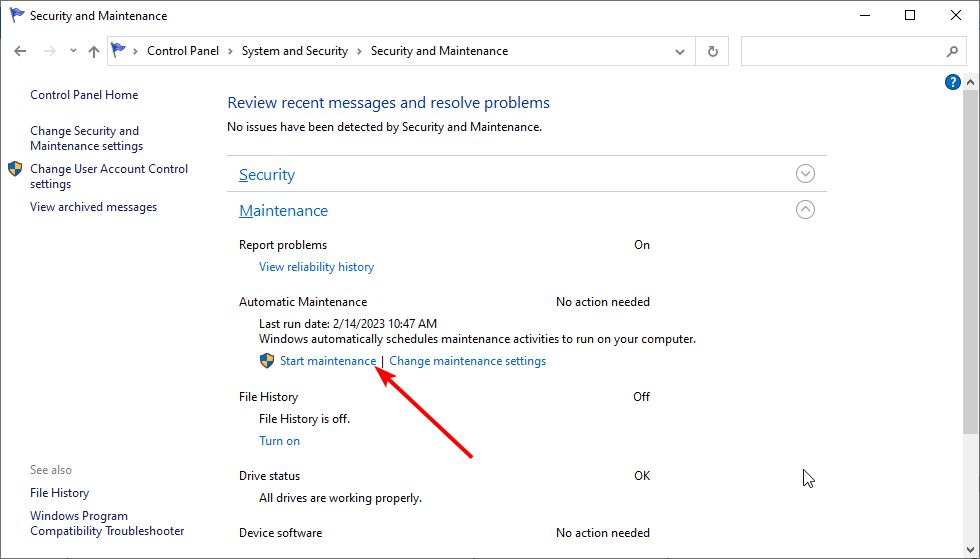Open Change maintenance settings link
The width and height of the screenshot is (980, 559).
(x=468, y=361)
